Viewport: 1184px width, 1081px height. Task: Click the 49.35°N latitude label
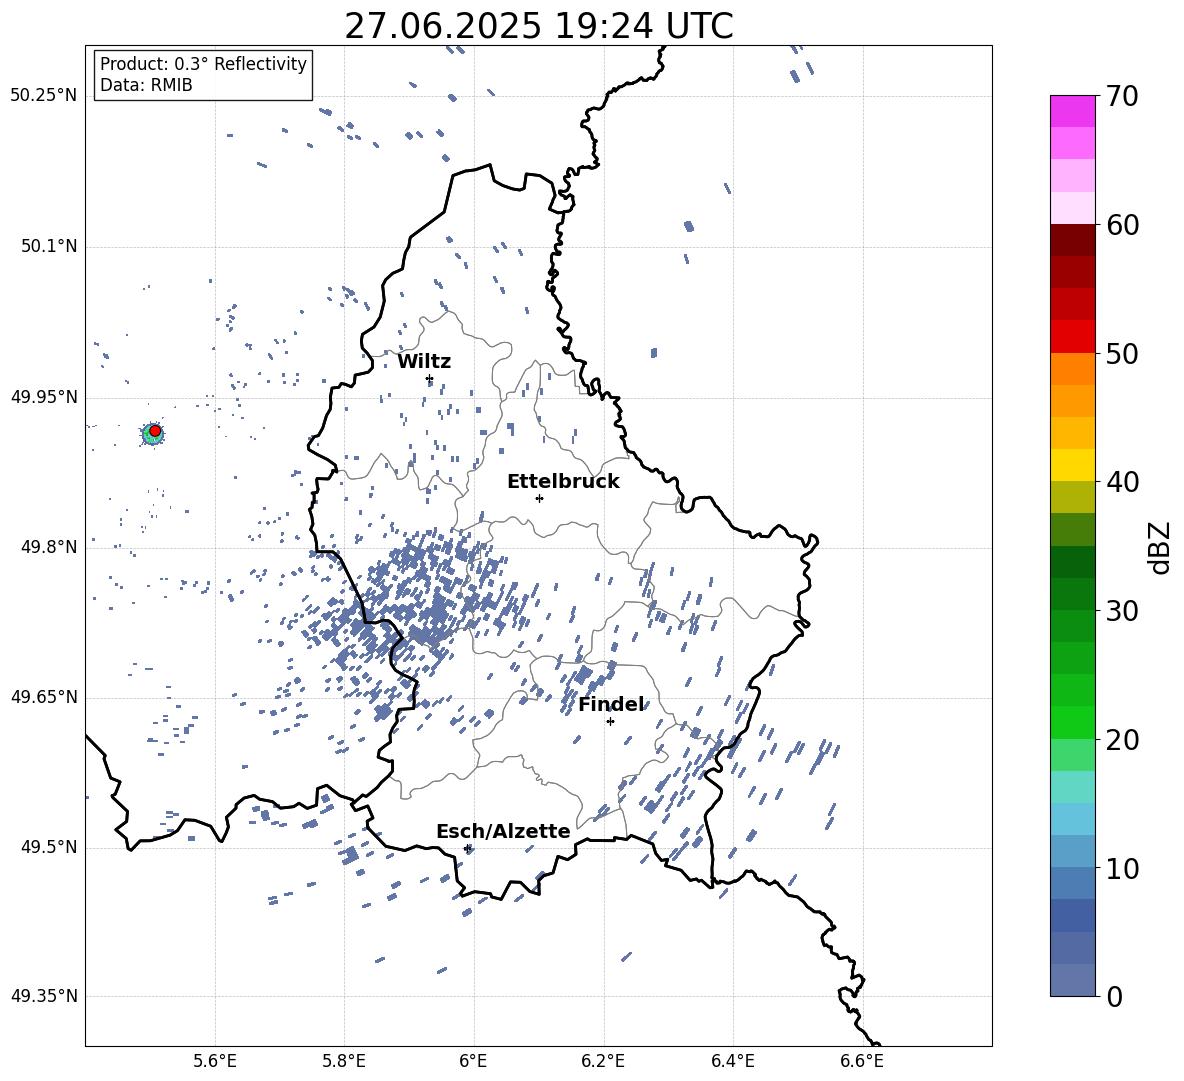tap(44, 996)
